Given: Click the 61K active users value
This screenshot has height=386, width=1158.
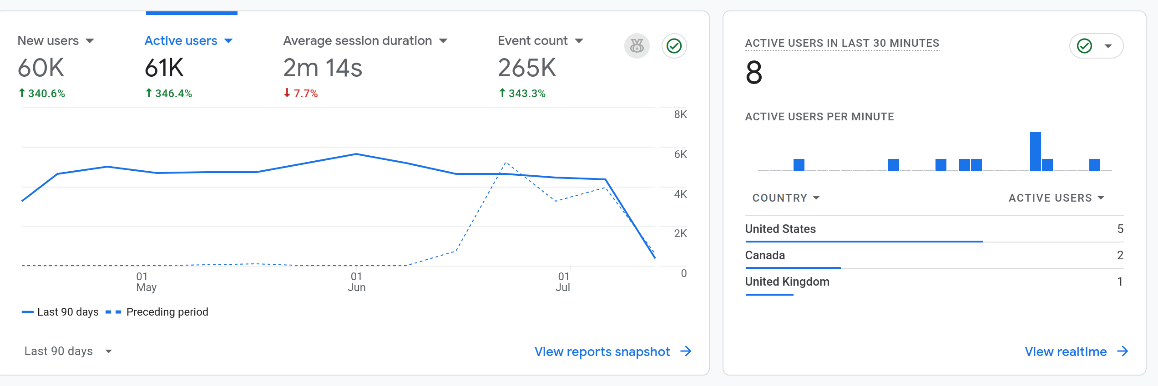Looking at the screenshot, I should (x=164, y=69).
